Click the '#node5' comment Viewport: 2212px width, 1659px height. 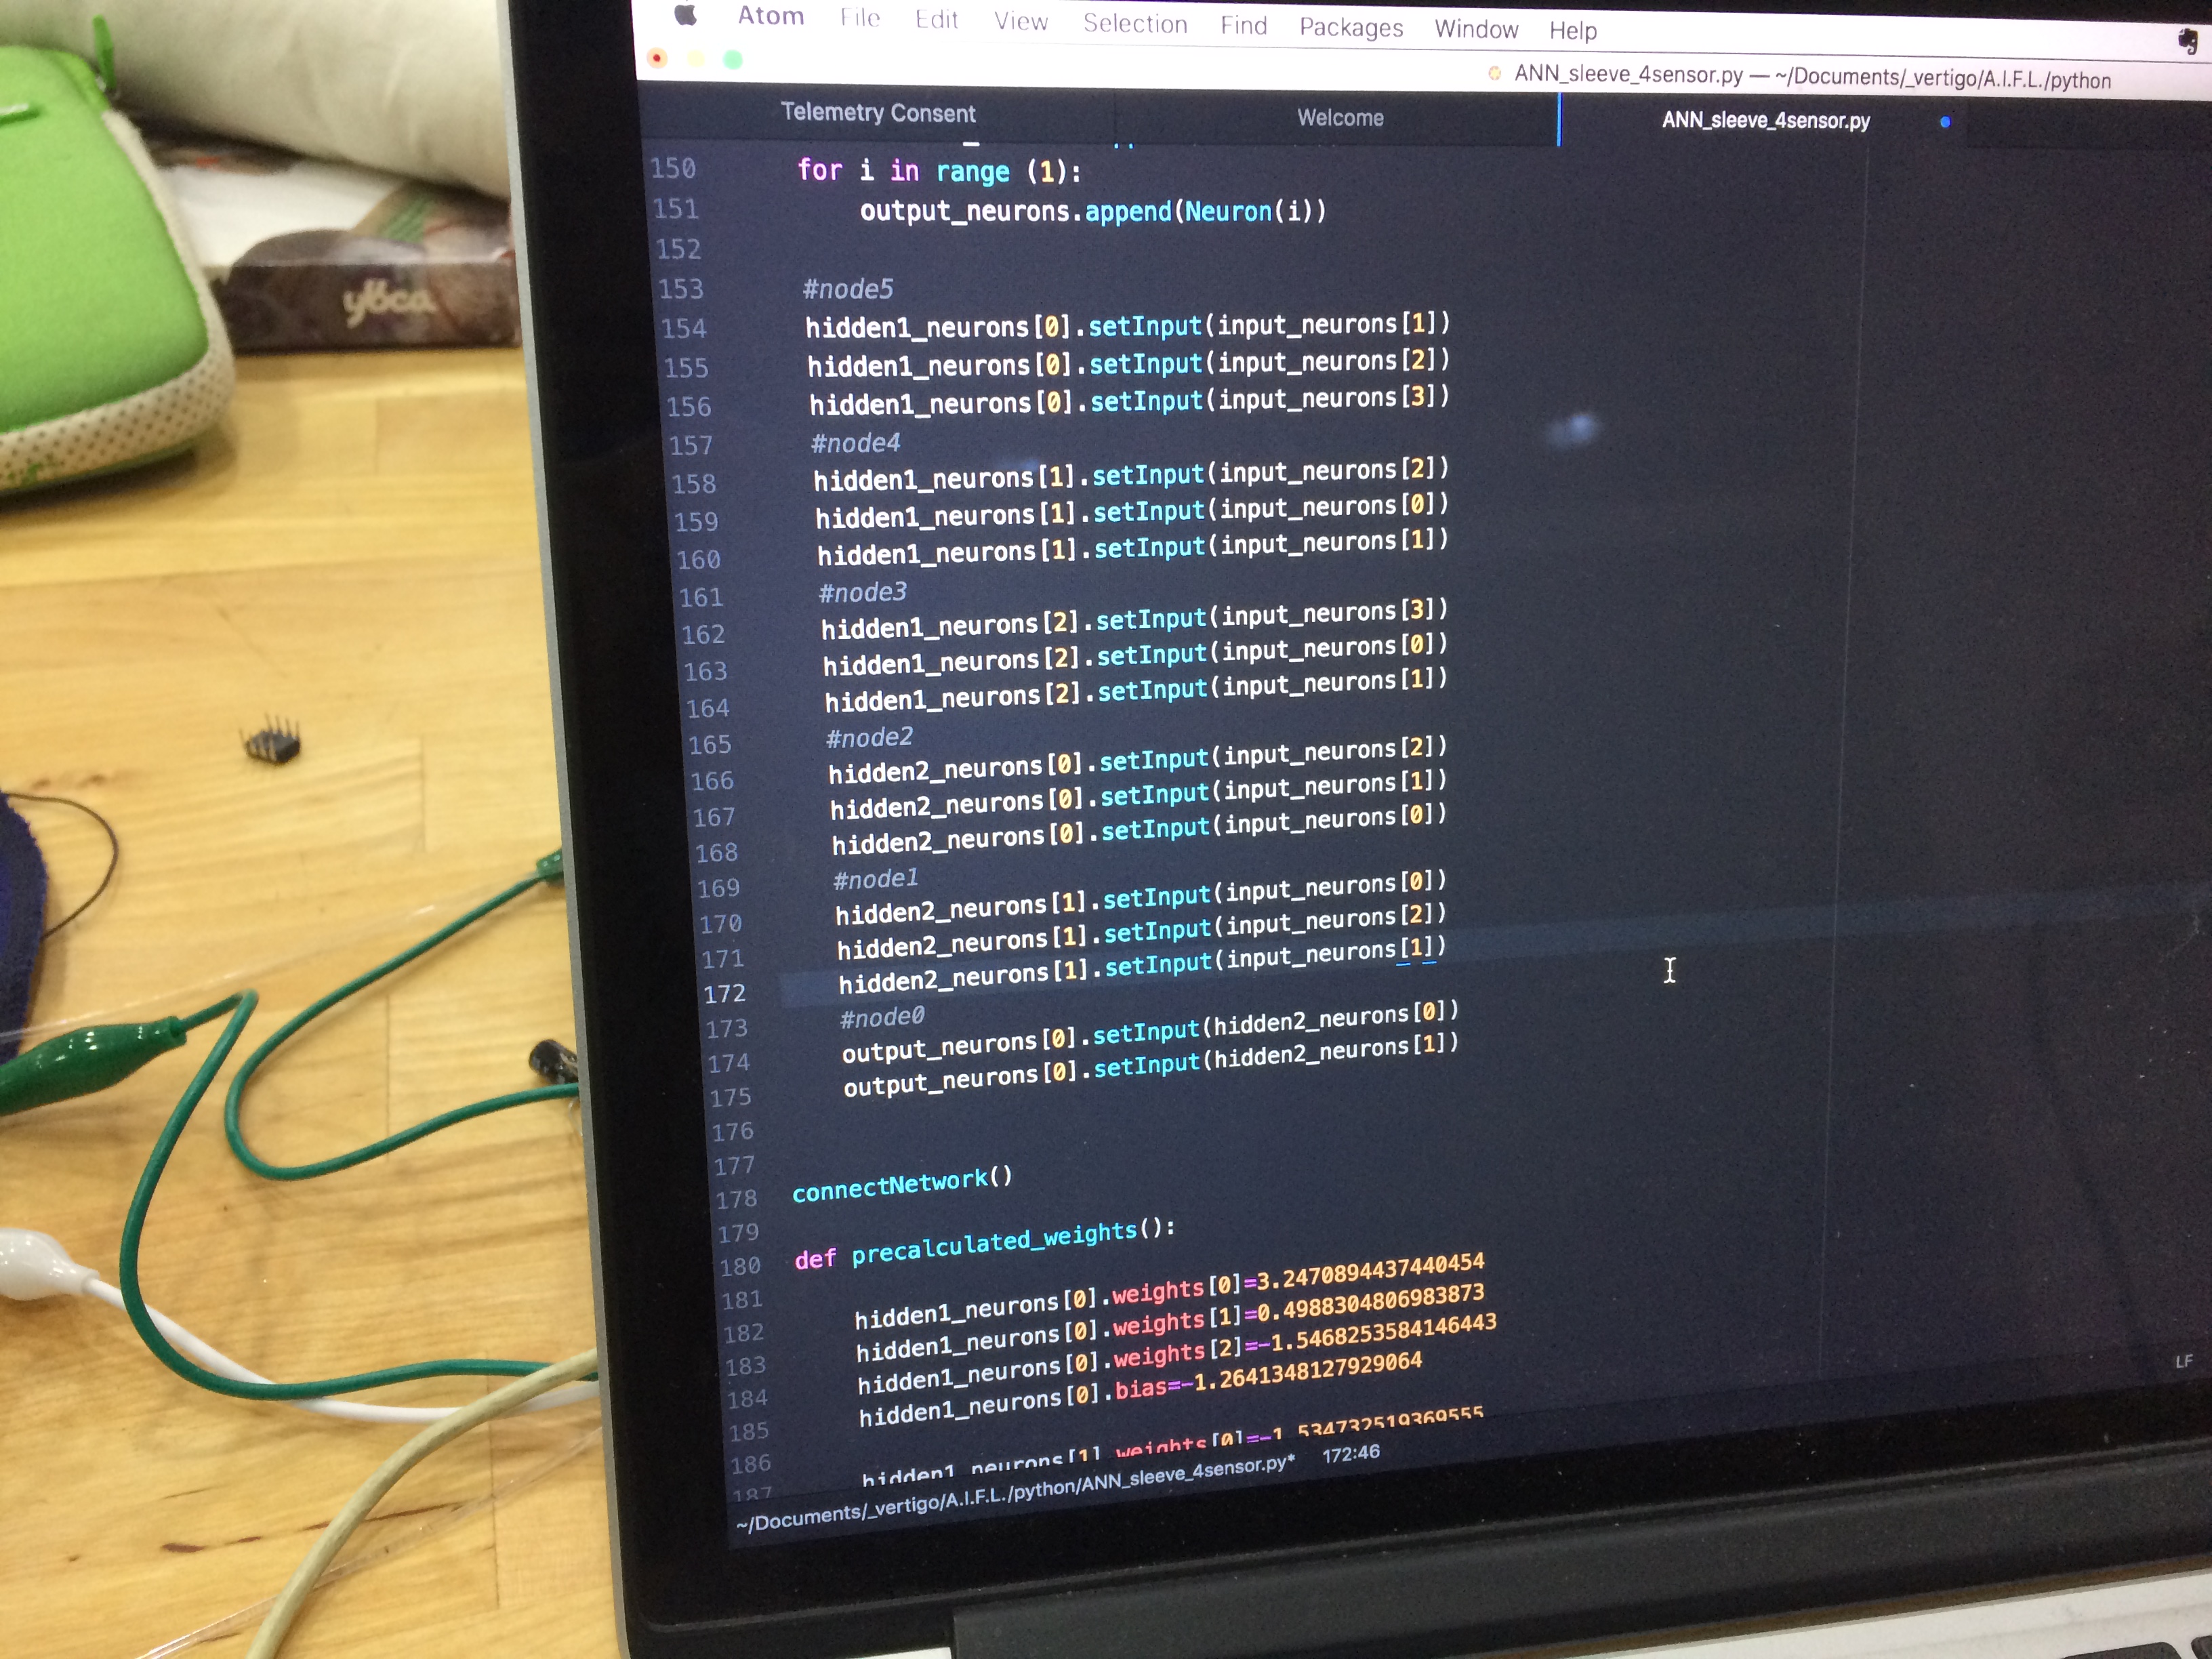click(x=848, y=290)
